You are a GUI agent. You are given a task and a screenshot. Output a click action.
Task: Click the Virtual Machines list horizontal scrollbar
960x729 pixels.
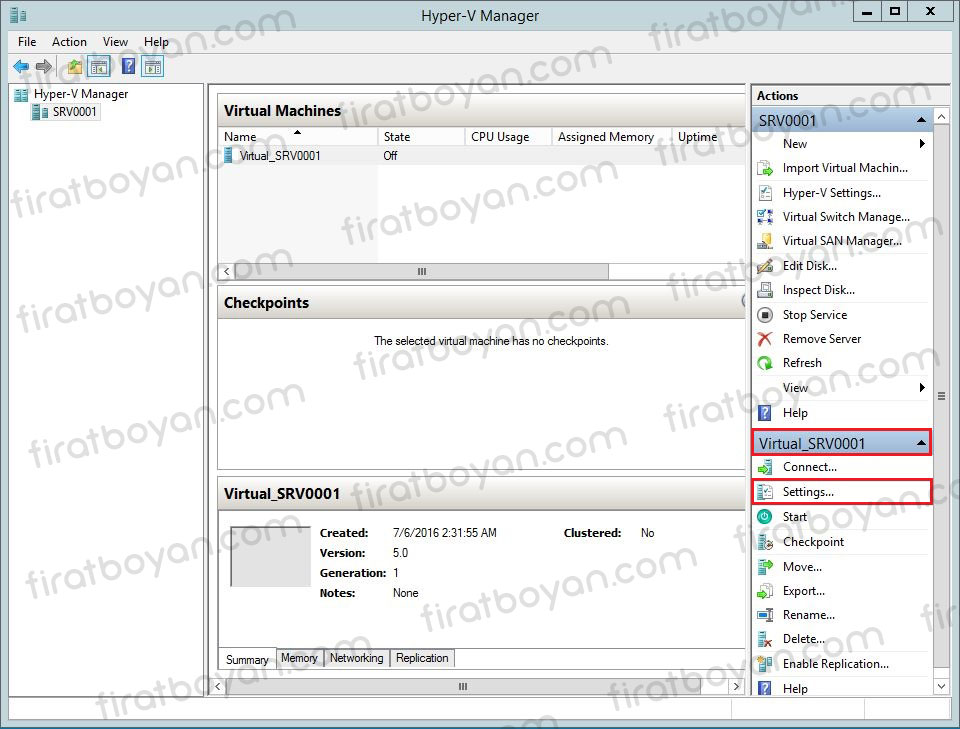tap(421, 271)
